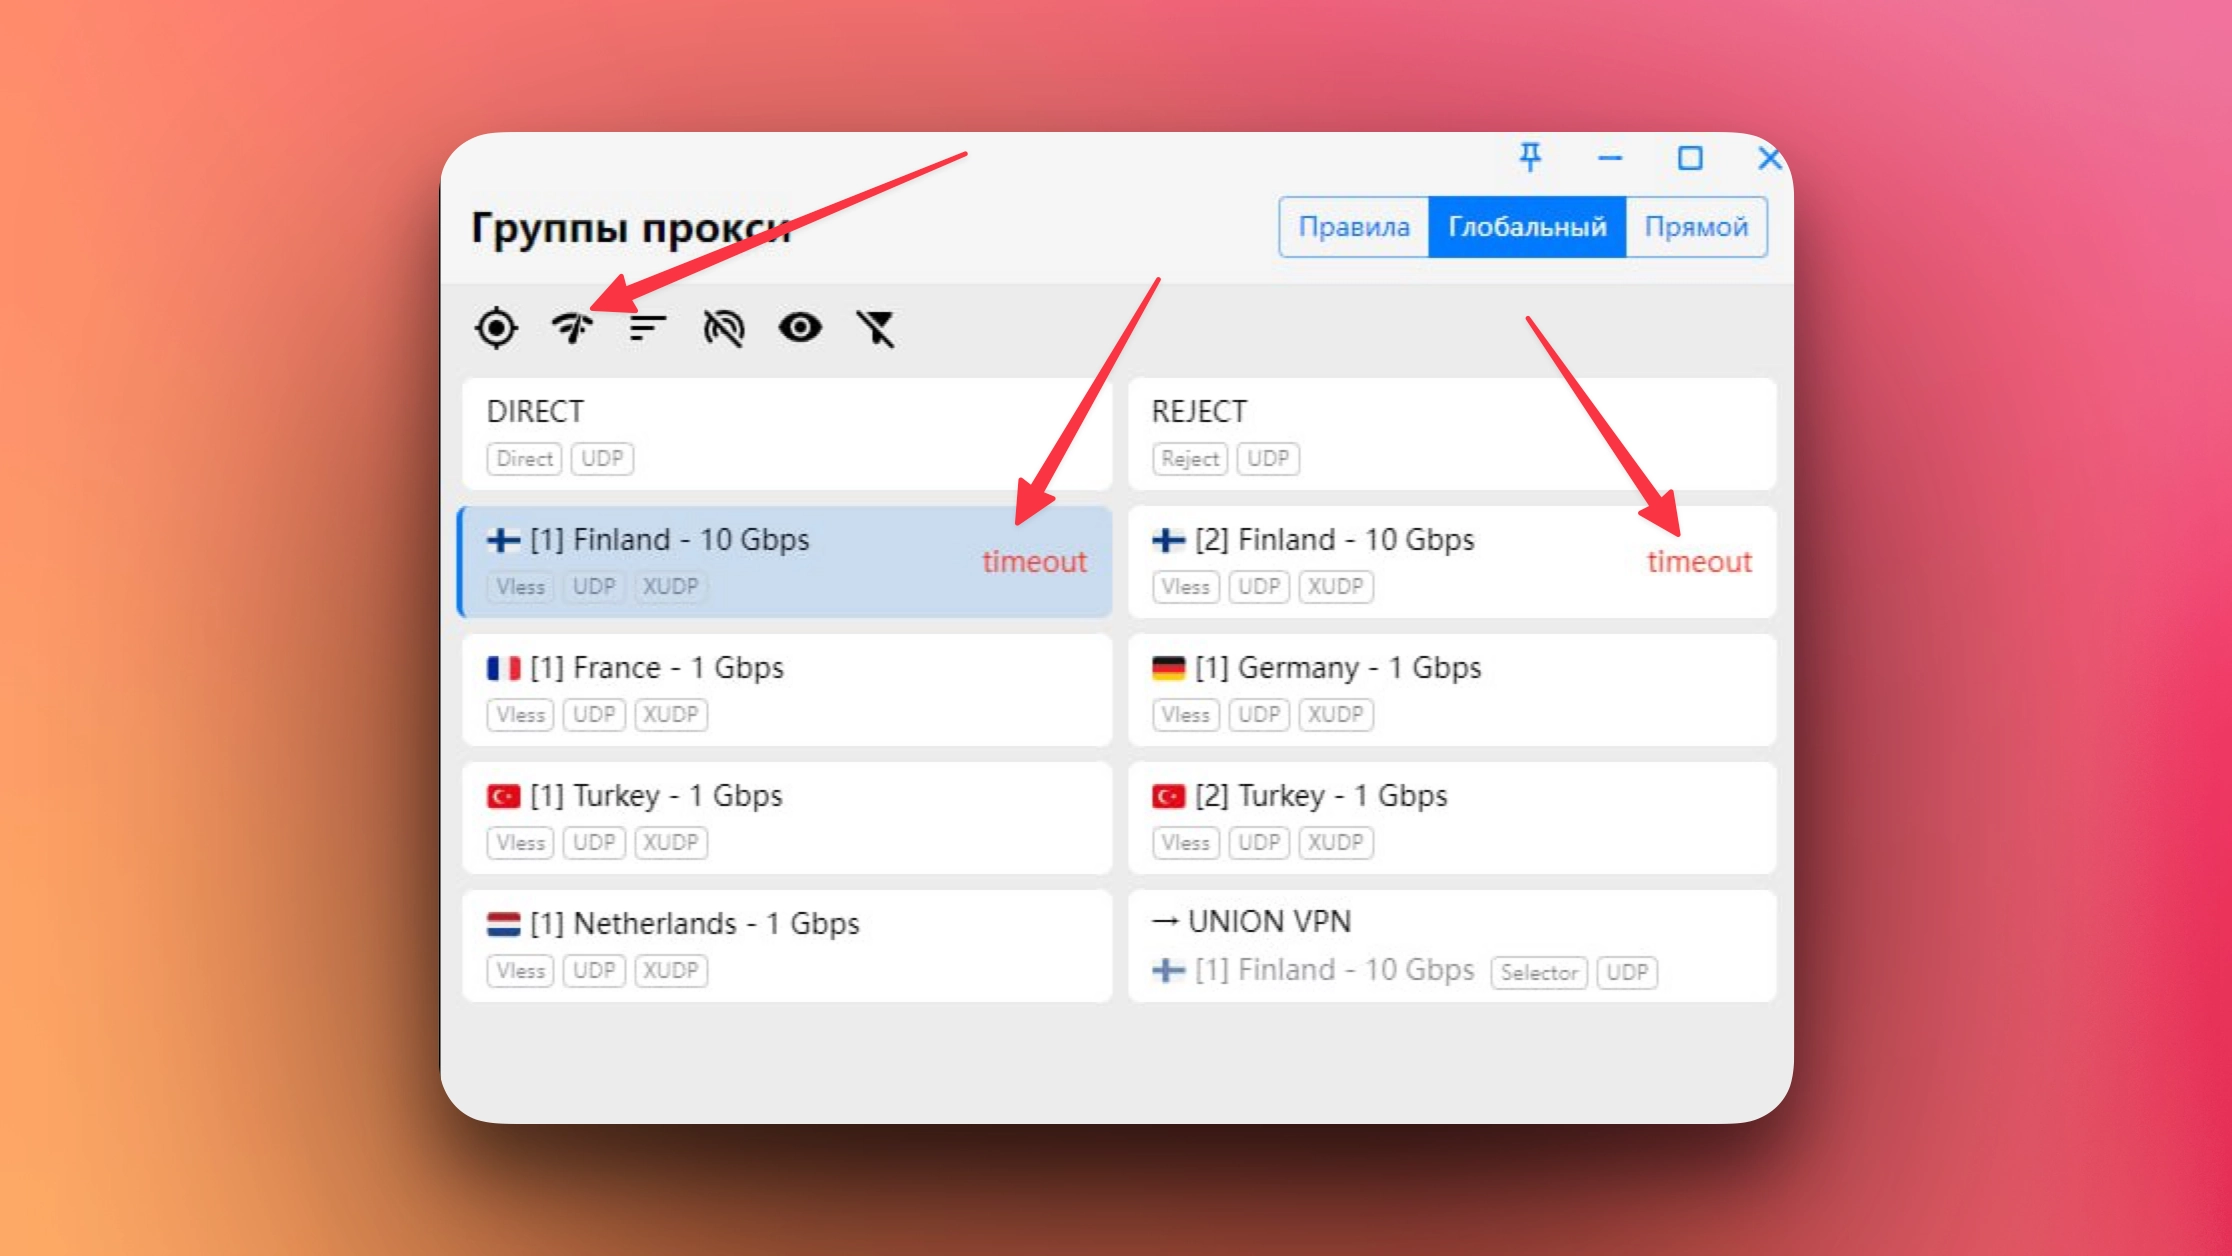The height and width of the screenshot is (1256, 2232).
Task: Select the DIRECT proxy card
Action: 786,434
